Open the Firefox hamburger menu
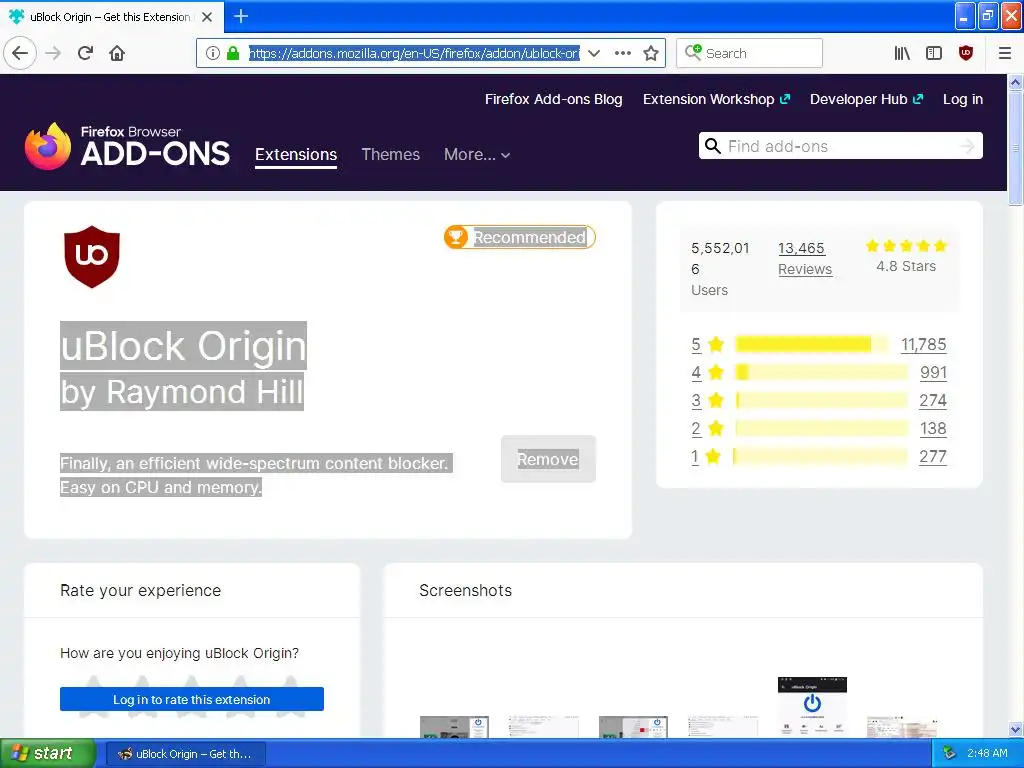The width and height of the screenshot is (1024, 768). [1005, 53]
